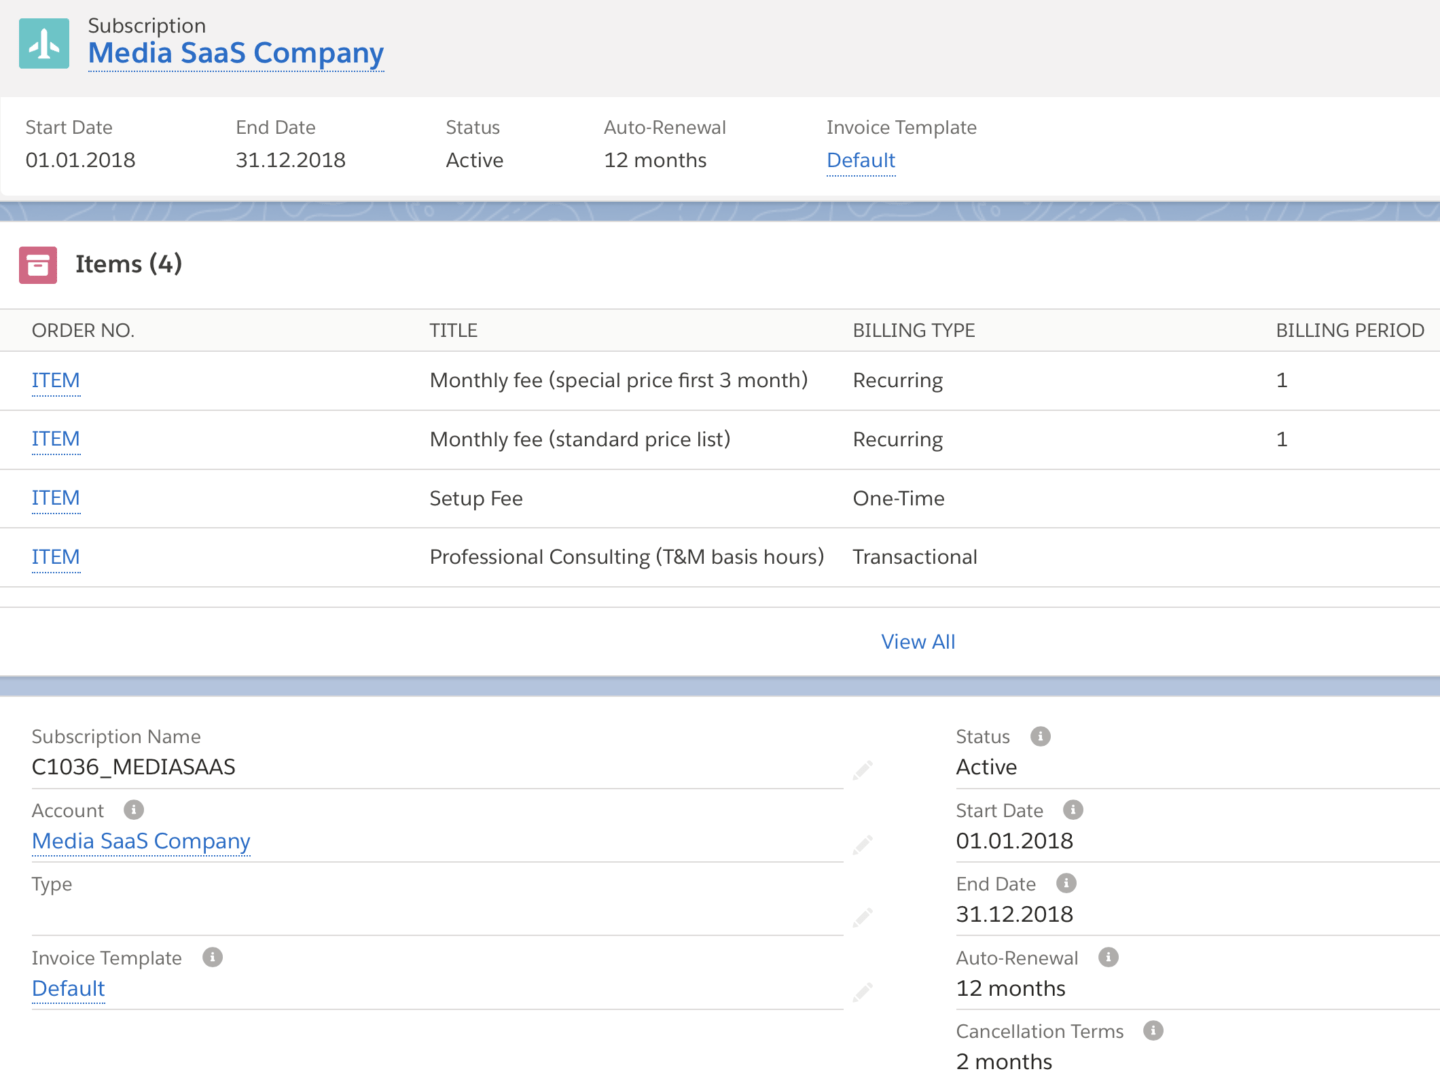The image size is (1440, 1080).
Task: Click the 'Type' field label
Action: tap(52, 884)
